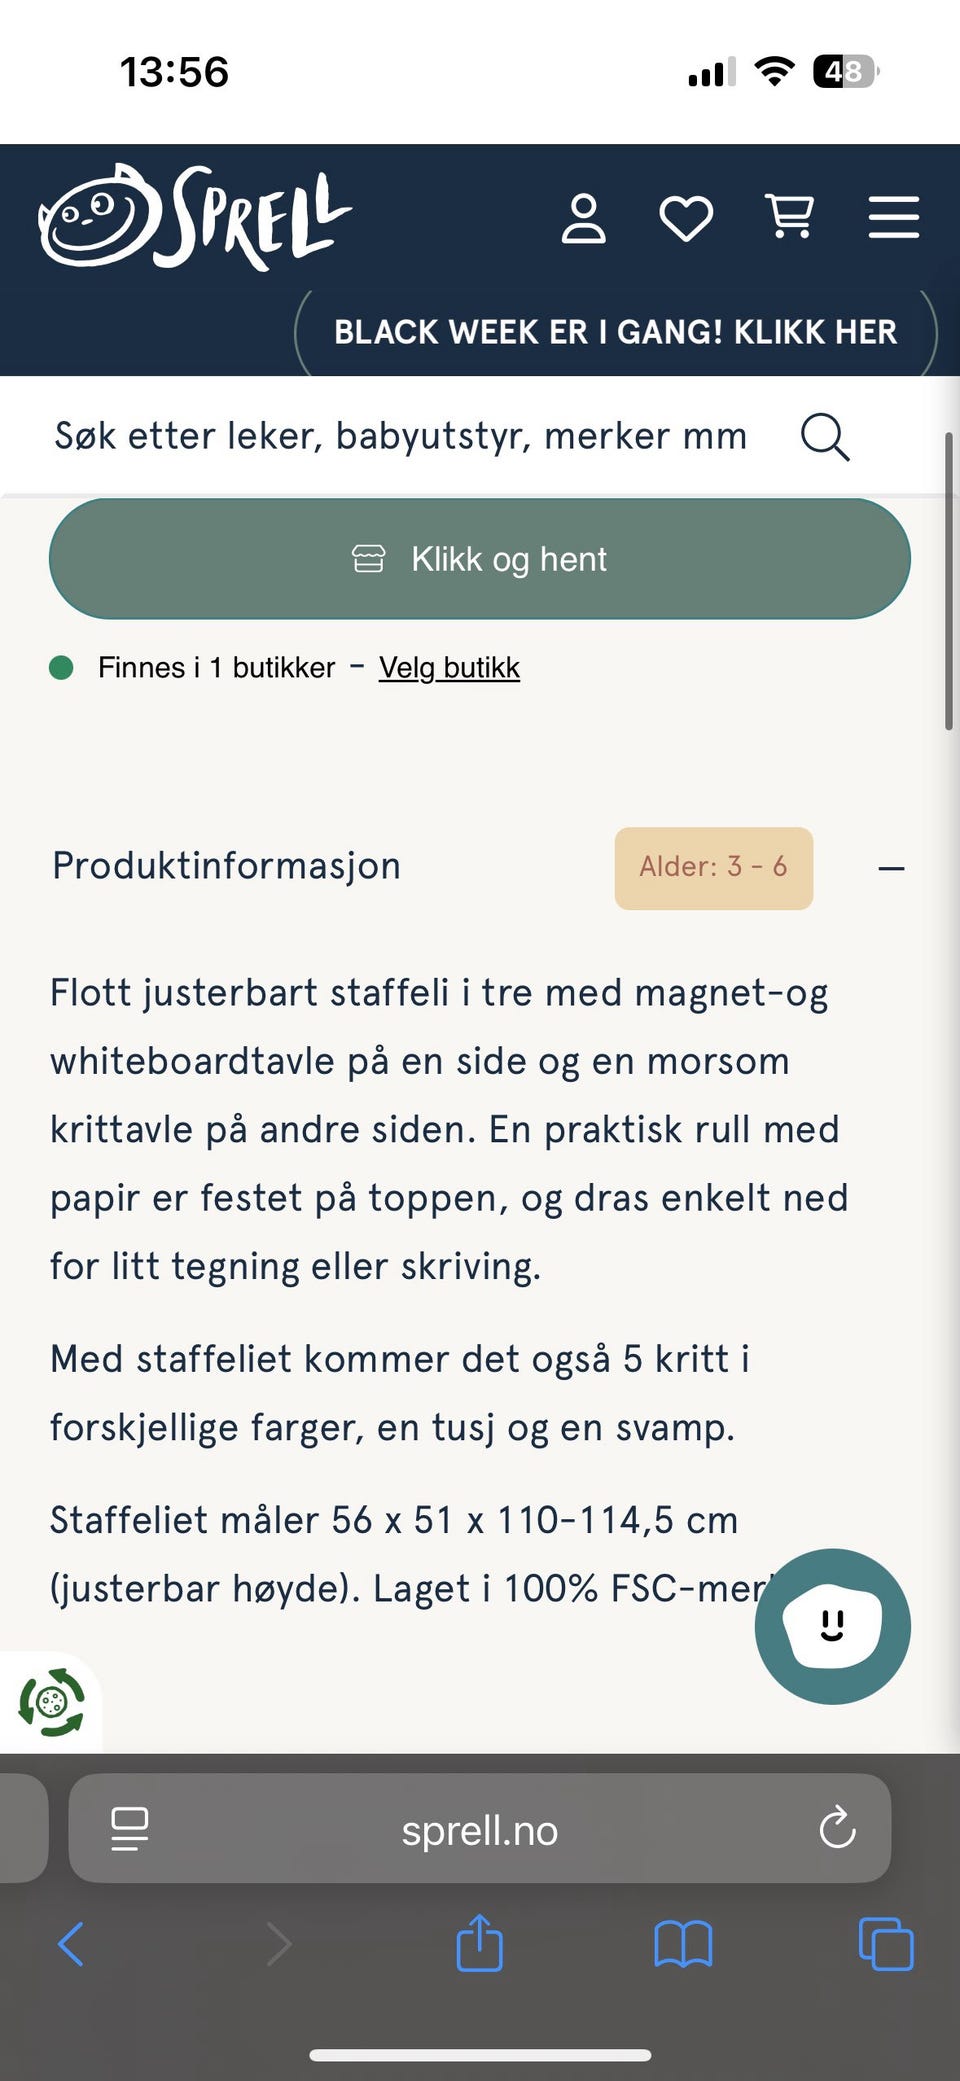Open the user account profile icon

(x=583, y=218)
